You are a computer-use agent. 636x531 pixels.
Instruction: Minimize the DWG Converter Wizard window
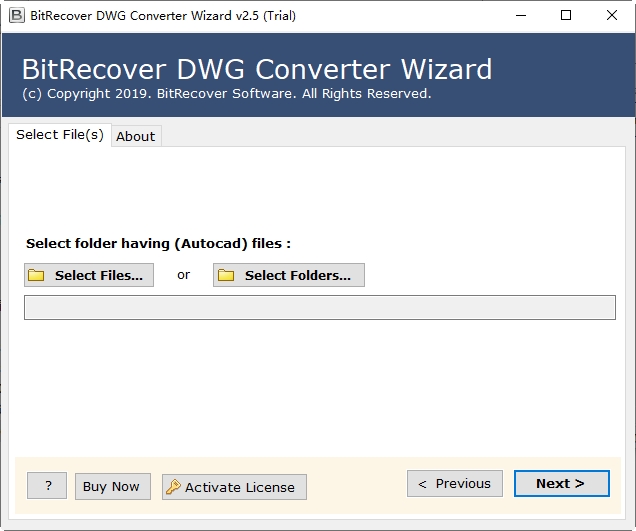click(521, 15)
